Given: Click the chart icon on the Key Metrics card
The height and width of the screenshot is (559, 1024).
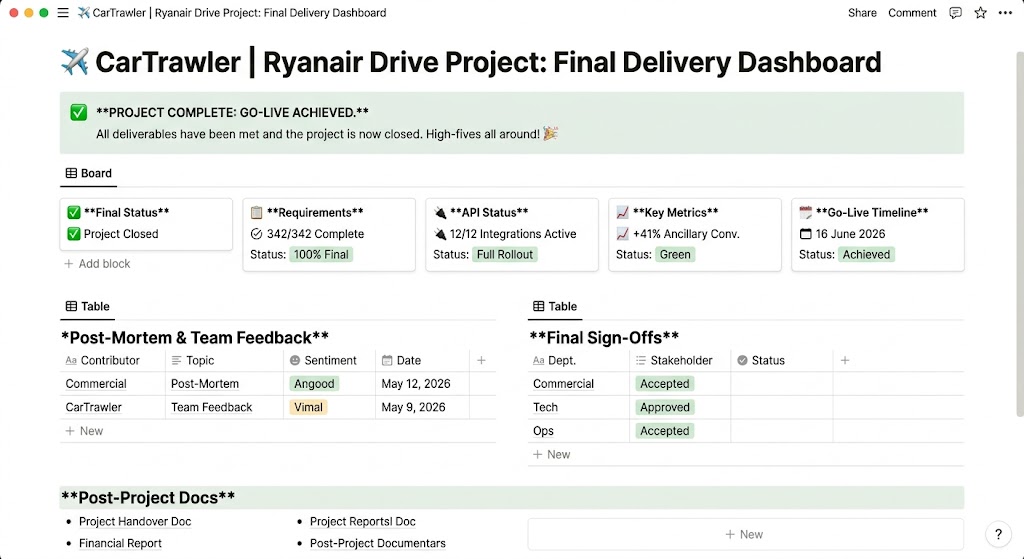Looking at the screenshot, I should click(x=622, y=212).
